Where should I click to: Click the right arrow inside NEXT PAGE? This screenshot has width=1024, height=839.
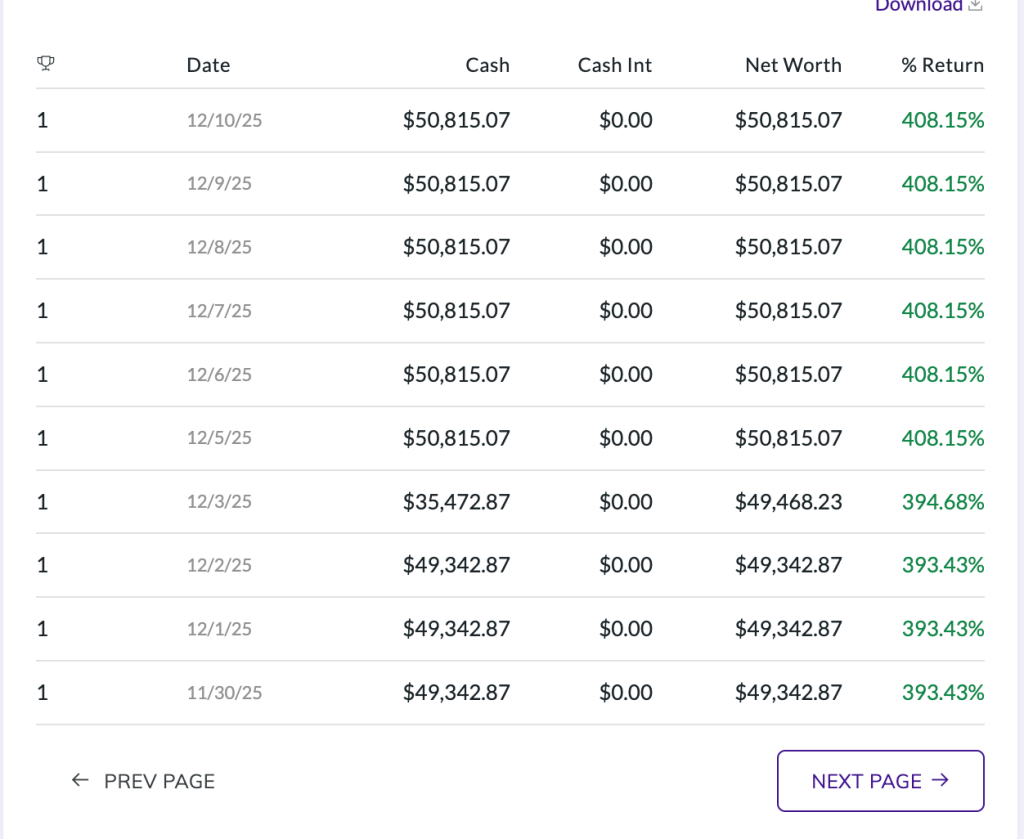click(x=939, y=781)
